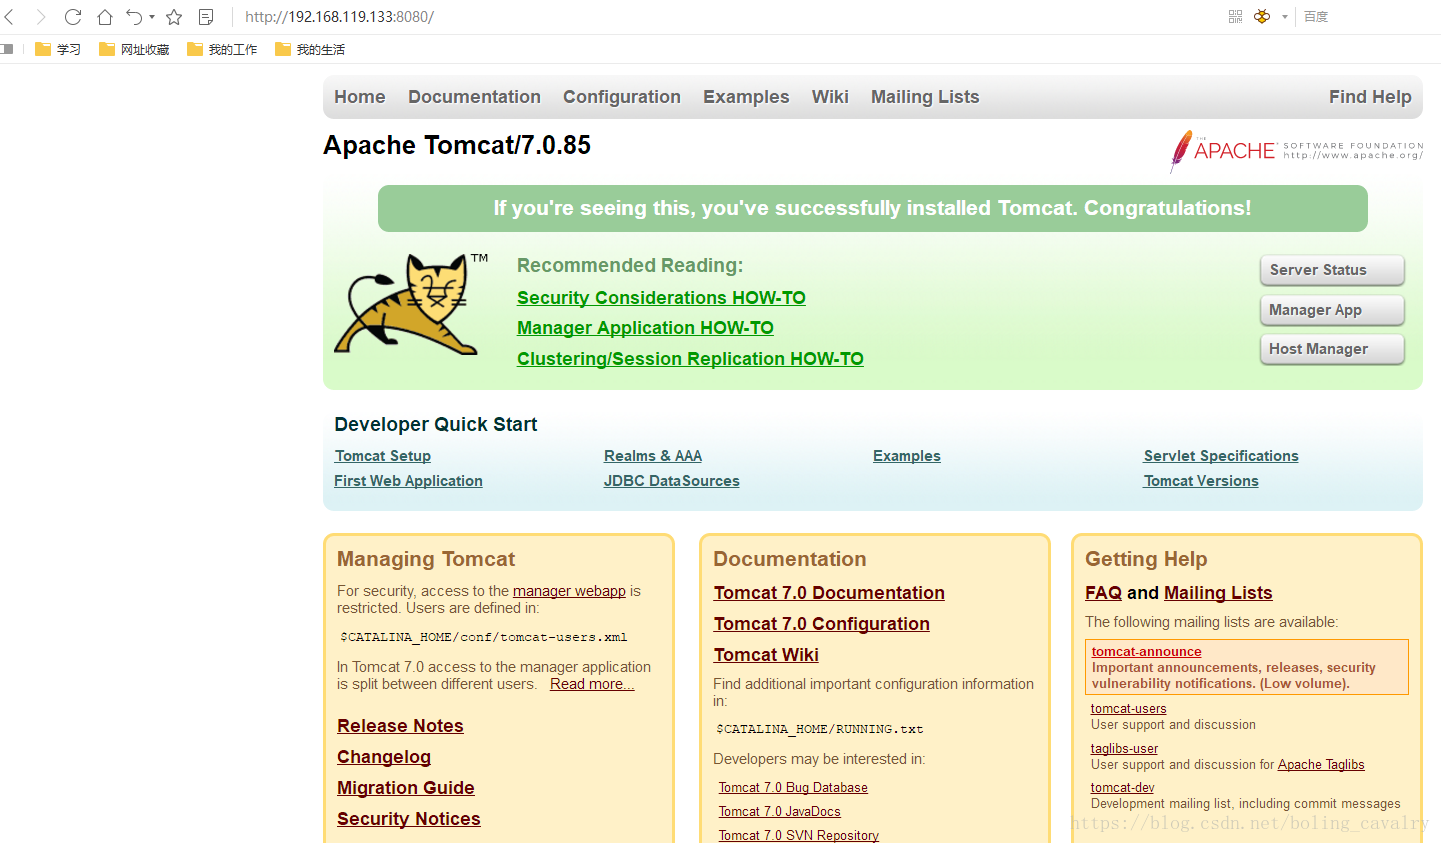
Task: Open Tomcat 7.0 SVN Repository link
Action: pyautogui.click(x=799, y=835)
